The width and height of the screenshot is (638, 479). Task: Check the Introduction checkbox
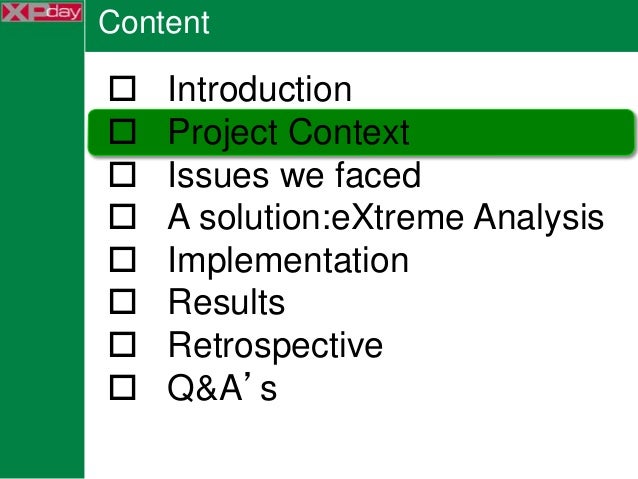(122, 88)
